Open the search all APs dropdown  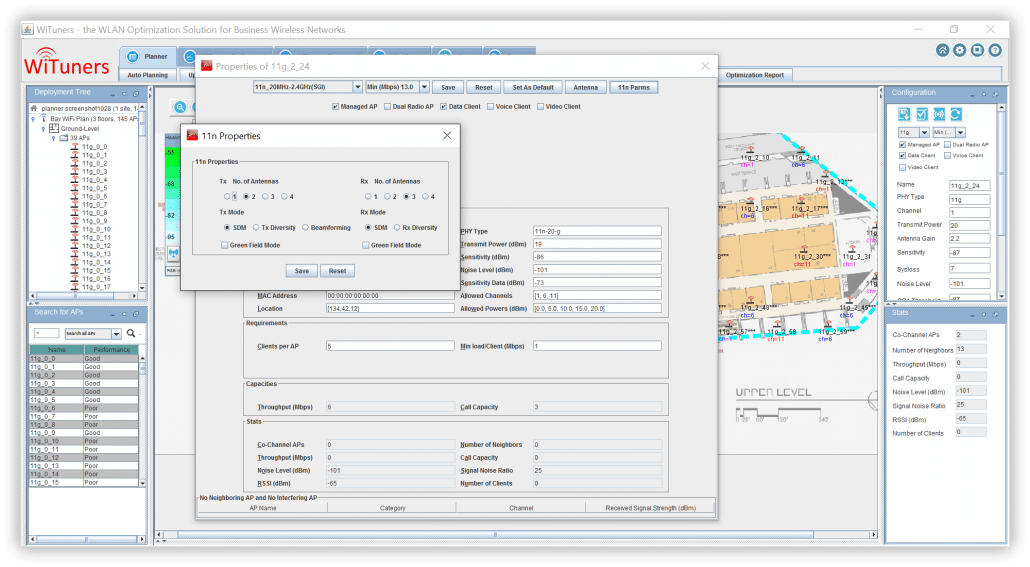point(116,333)
